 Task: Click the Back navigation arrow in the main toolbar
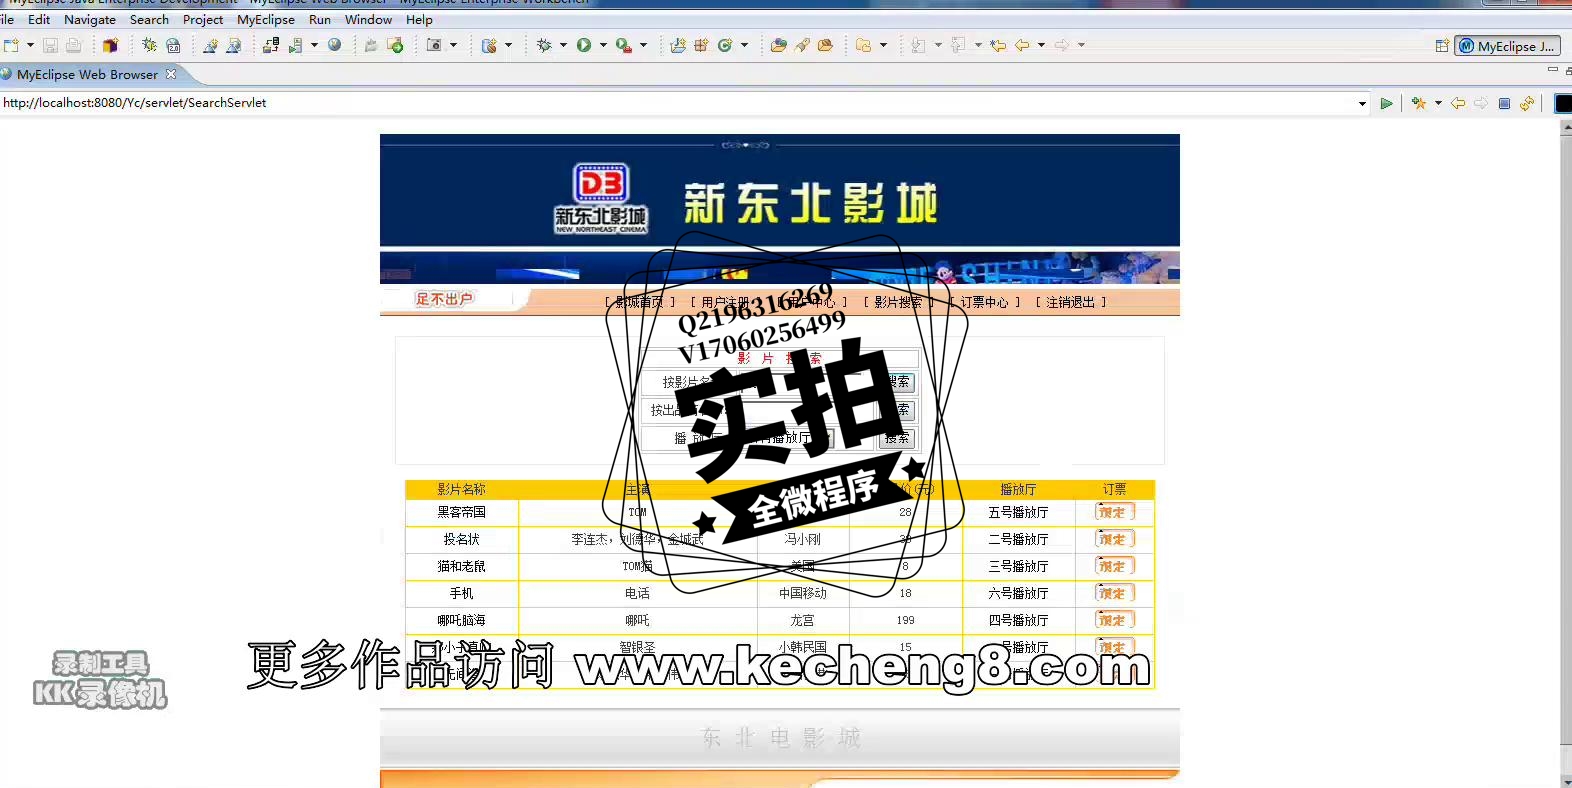pos(1022,45)
